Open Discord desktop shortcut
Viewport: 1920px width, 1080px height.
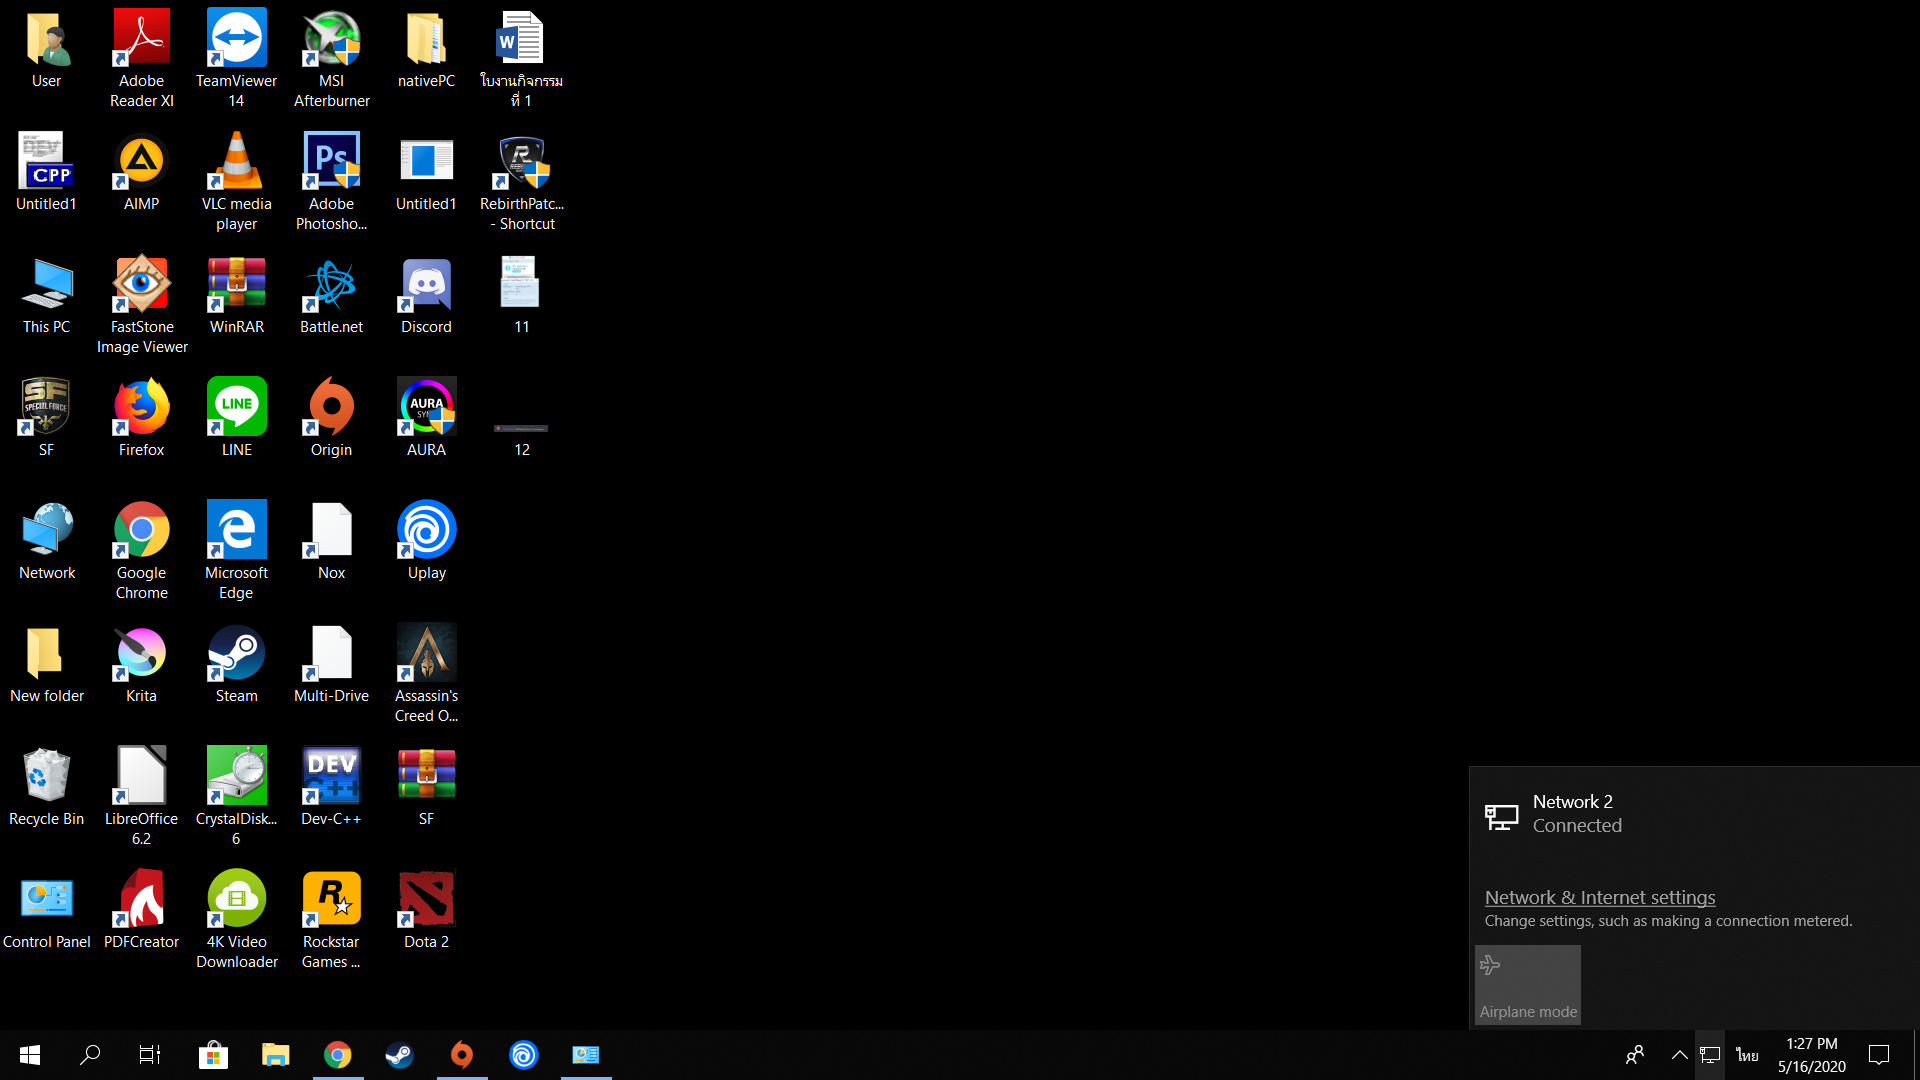426,296
